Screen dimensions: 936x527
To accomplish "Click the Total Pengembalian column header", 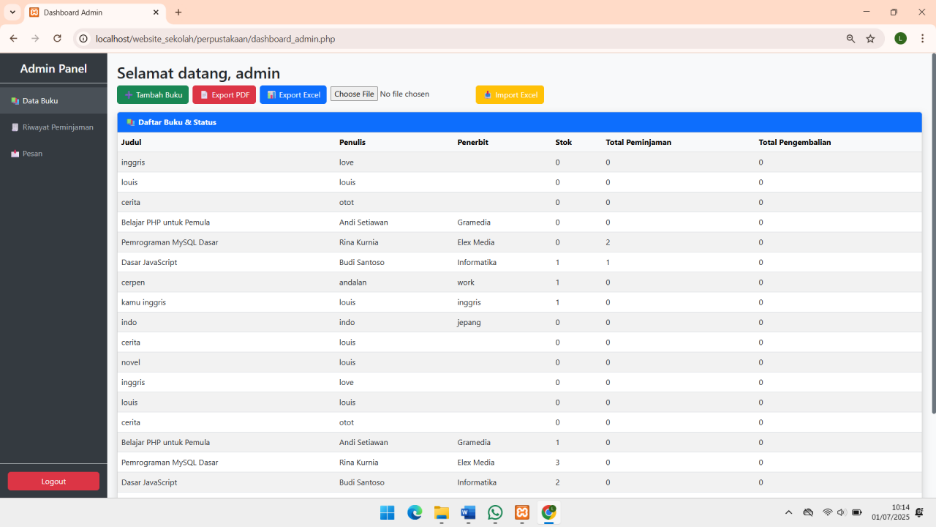I will (x=795, y=142).
